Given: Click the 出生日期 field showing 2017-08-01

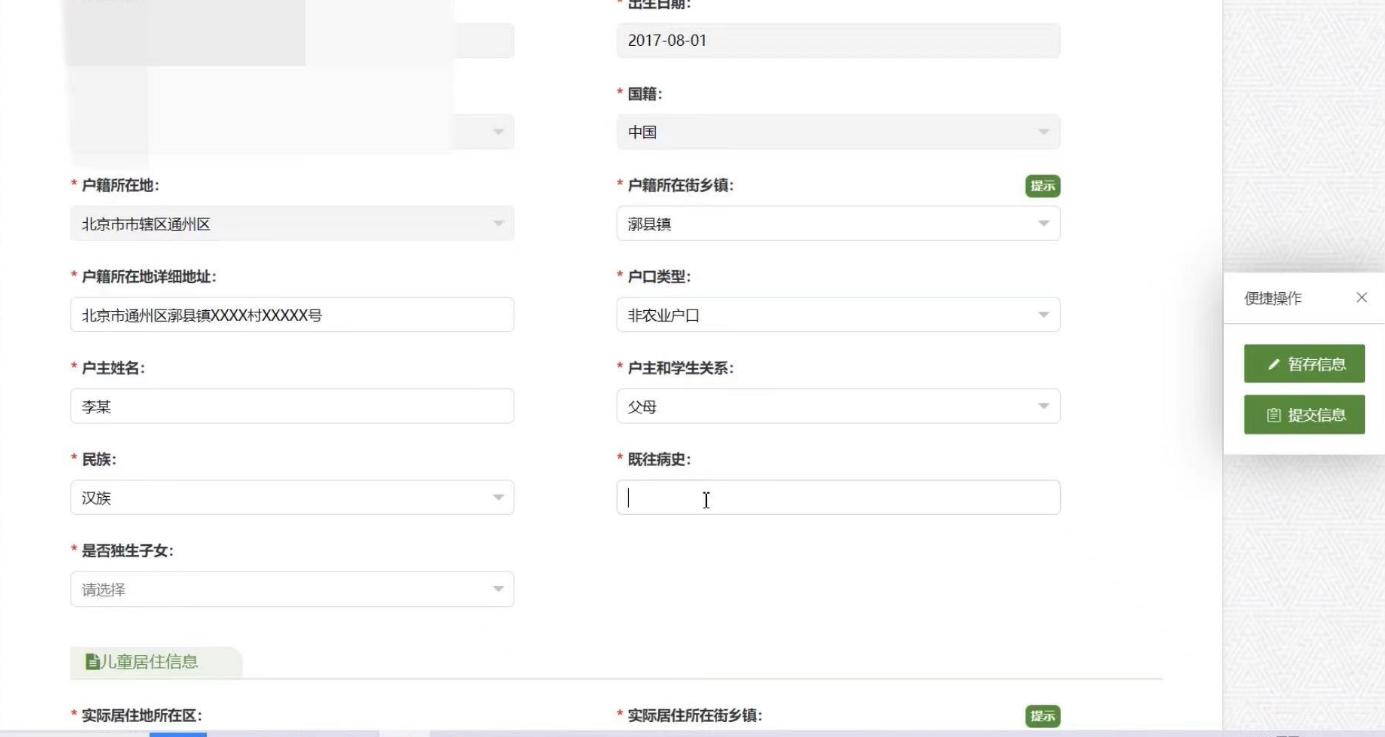Looking at the screenshot, I should pos(838,41).
